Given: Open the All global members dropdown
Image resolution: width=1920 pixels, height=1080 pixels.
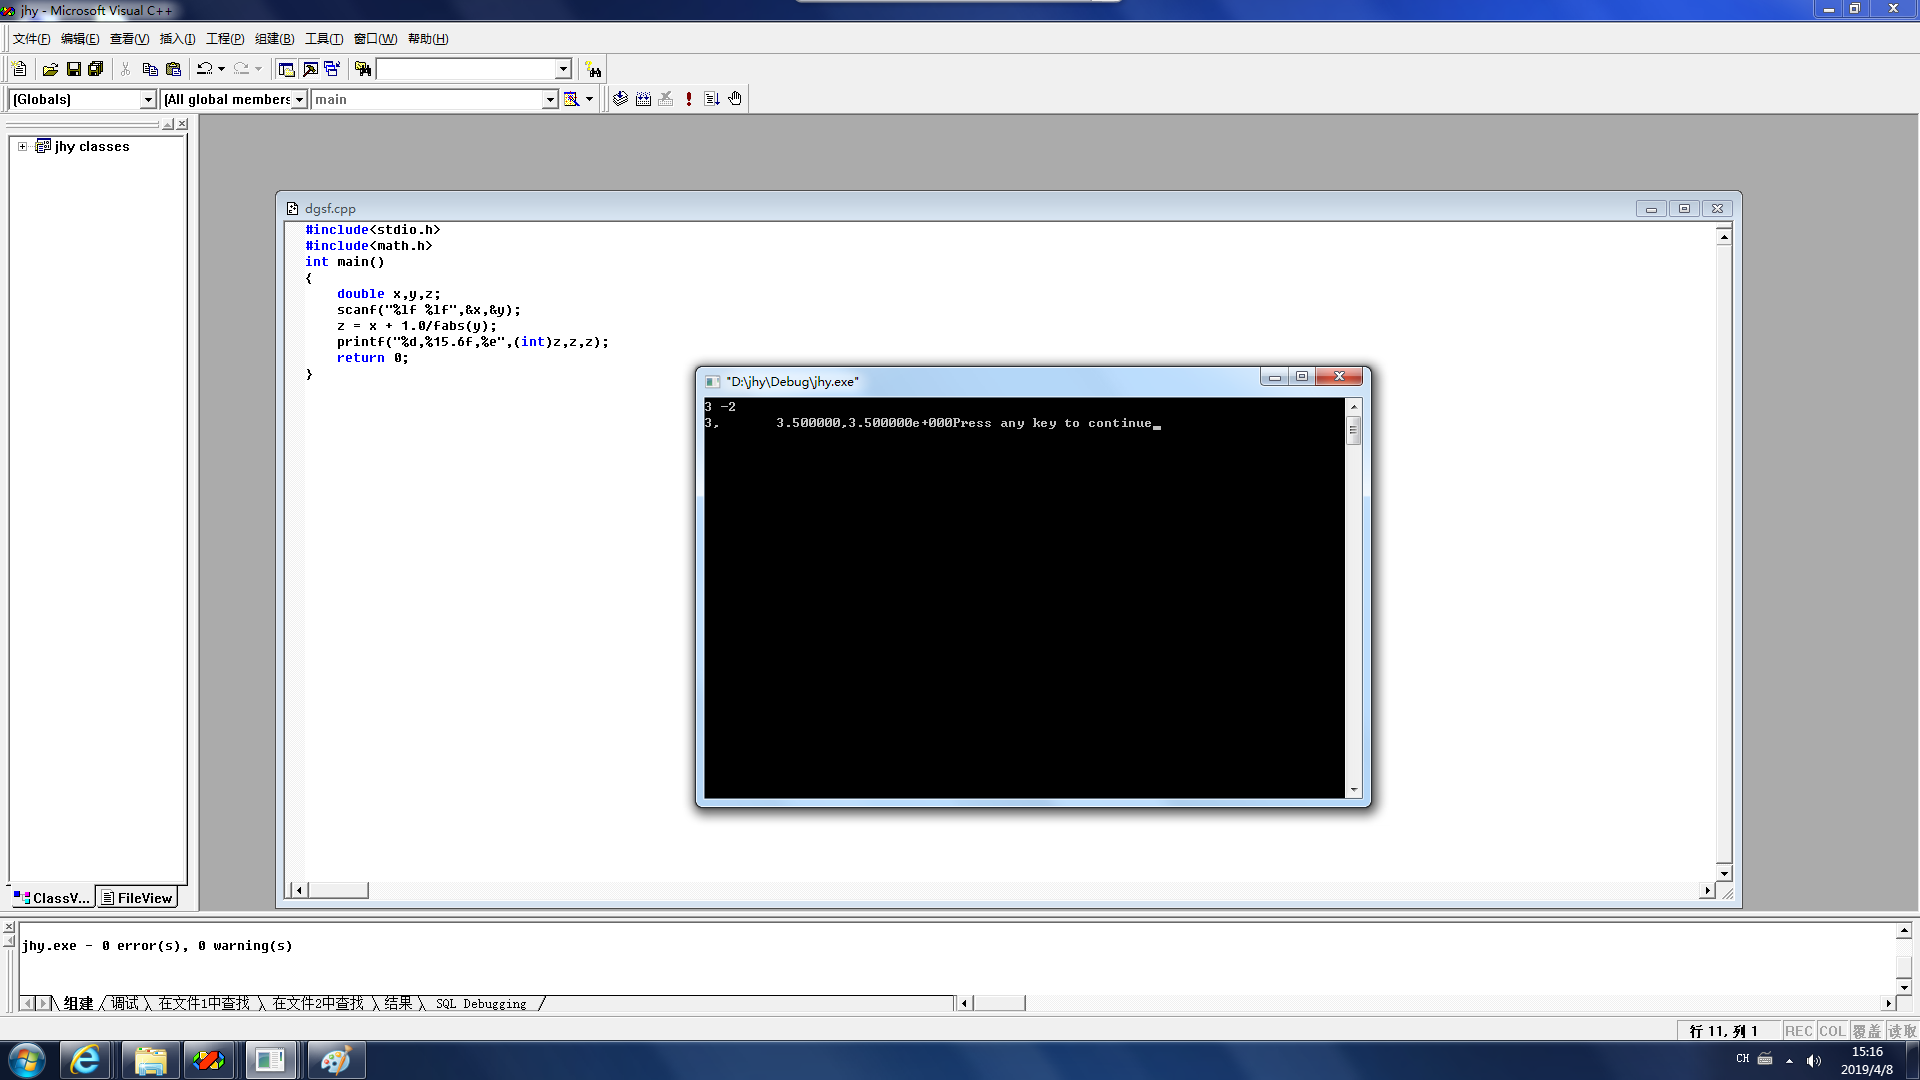Looking at the screenshot, I should 299,99.
